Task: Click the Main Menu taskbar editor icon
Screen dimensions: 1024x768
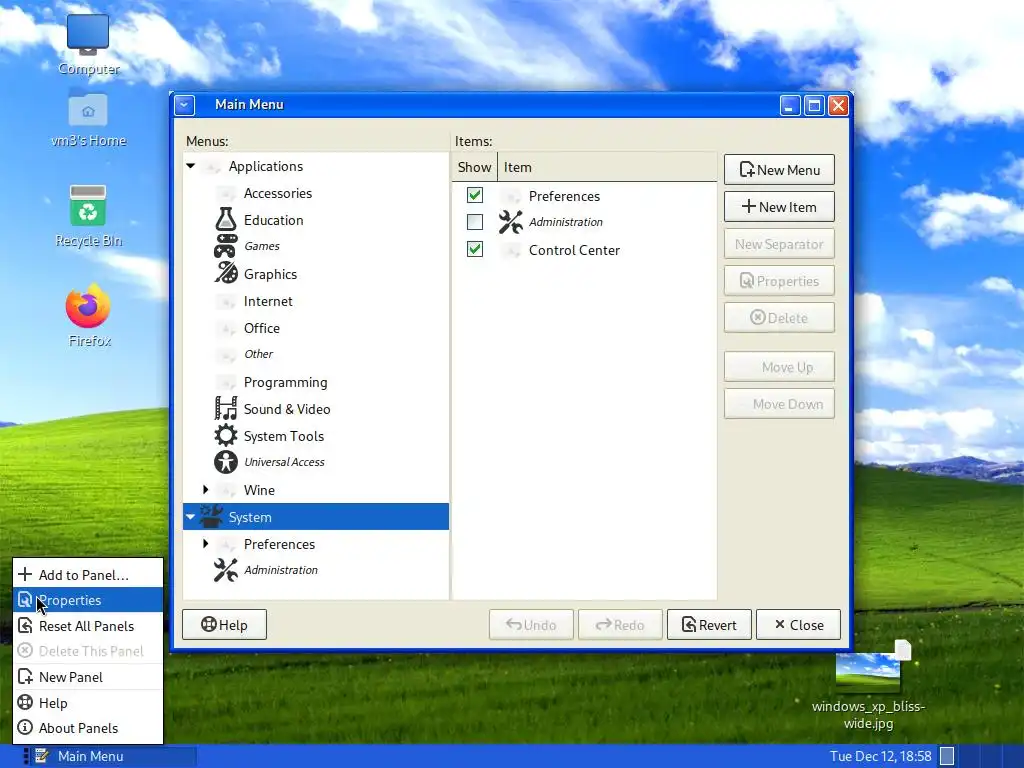Action: 42,756
